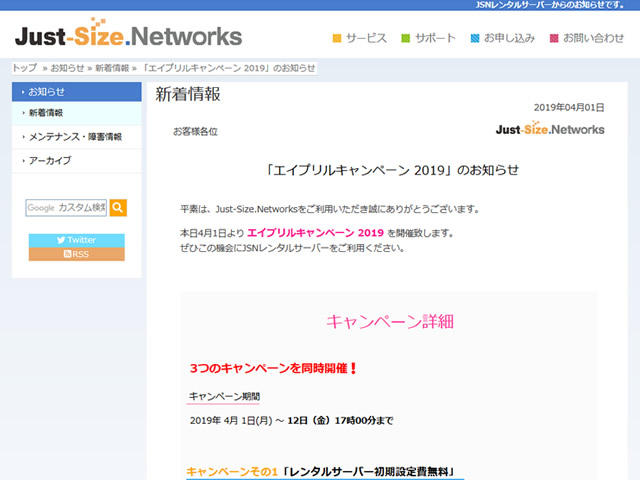The width and height of the screenshot is (640, 480).
Task: Click the Twitter button
Action: [77, 240]
